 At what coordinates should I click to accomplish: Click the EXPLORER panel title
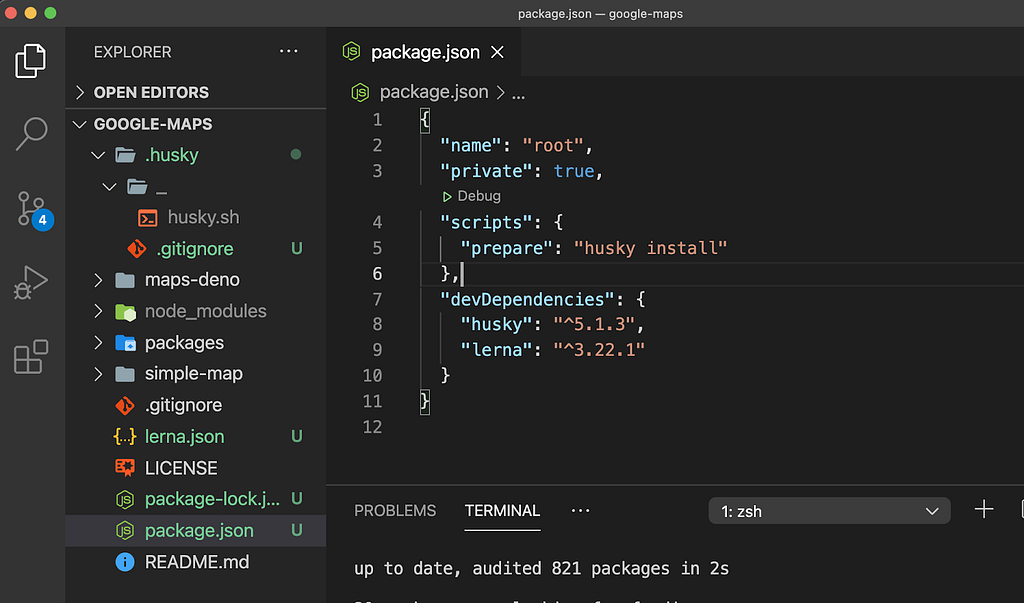133,52
